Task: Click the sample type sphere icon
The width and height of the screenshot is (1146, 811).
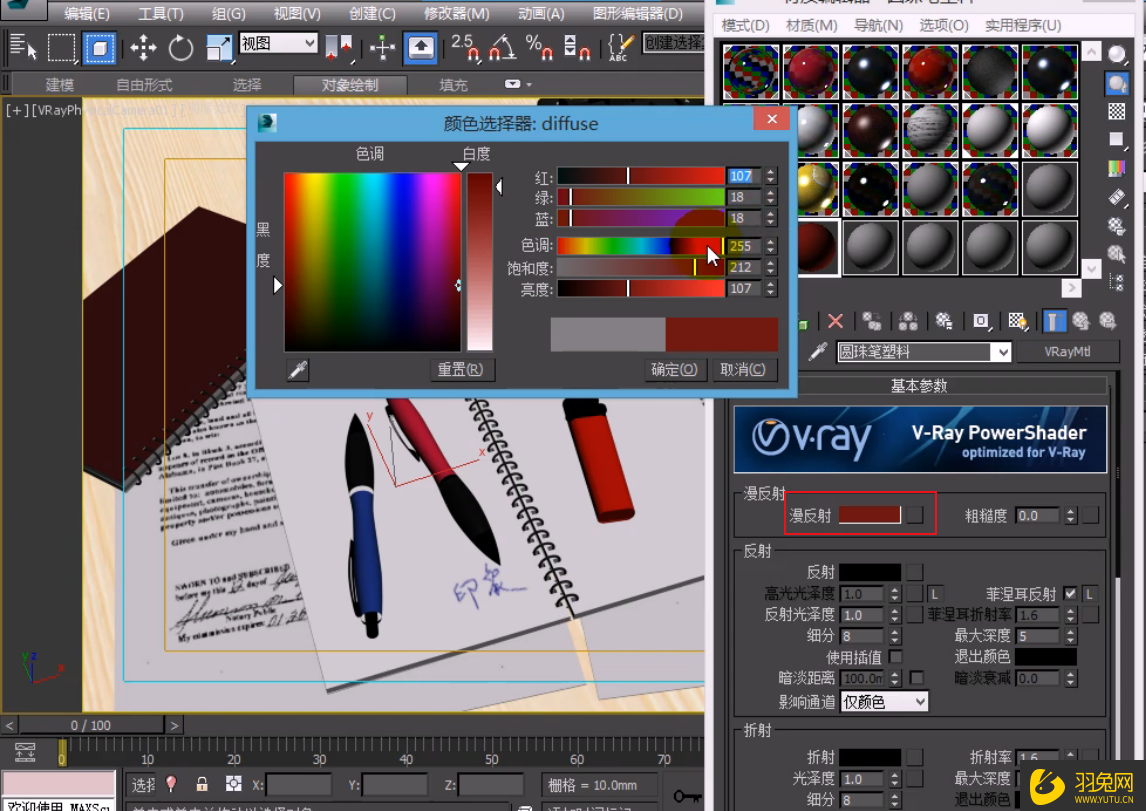Action: (x=1117, y=55)
